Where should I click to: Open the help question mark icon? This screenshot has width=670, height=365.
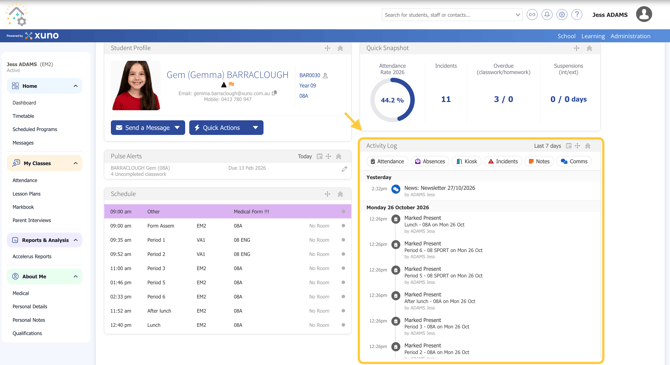pos(577,15)
